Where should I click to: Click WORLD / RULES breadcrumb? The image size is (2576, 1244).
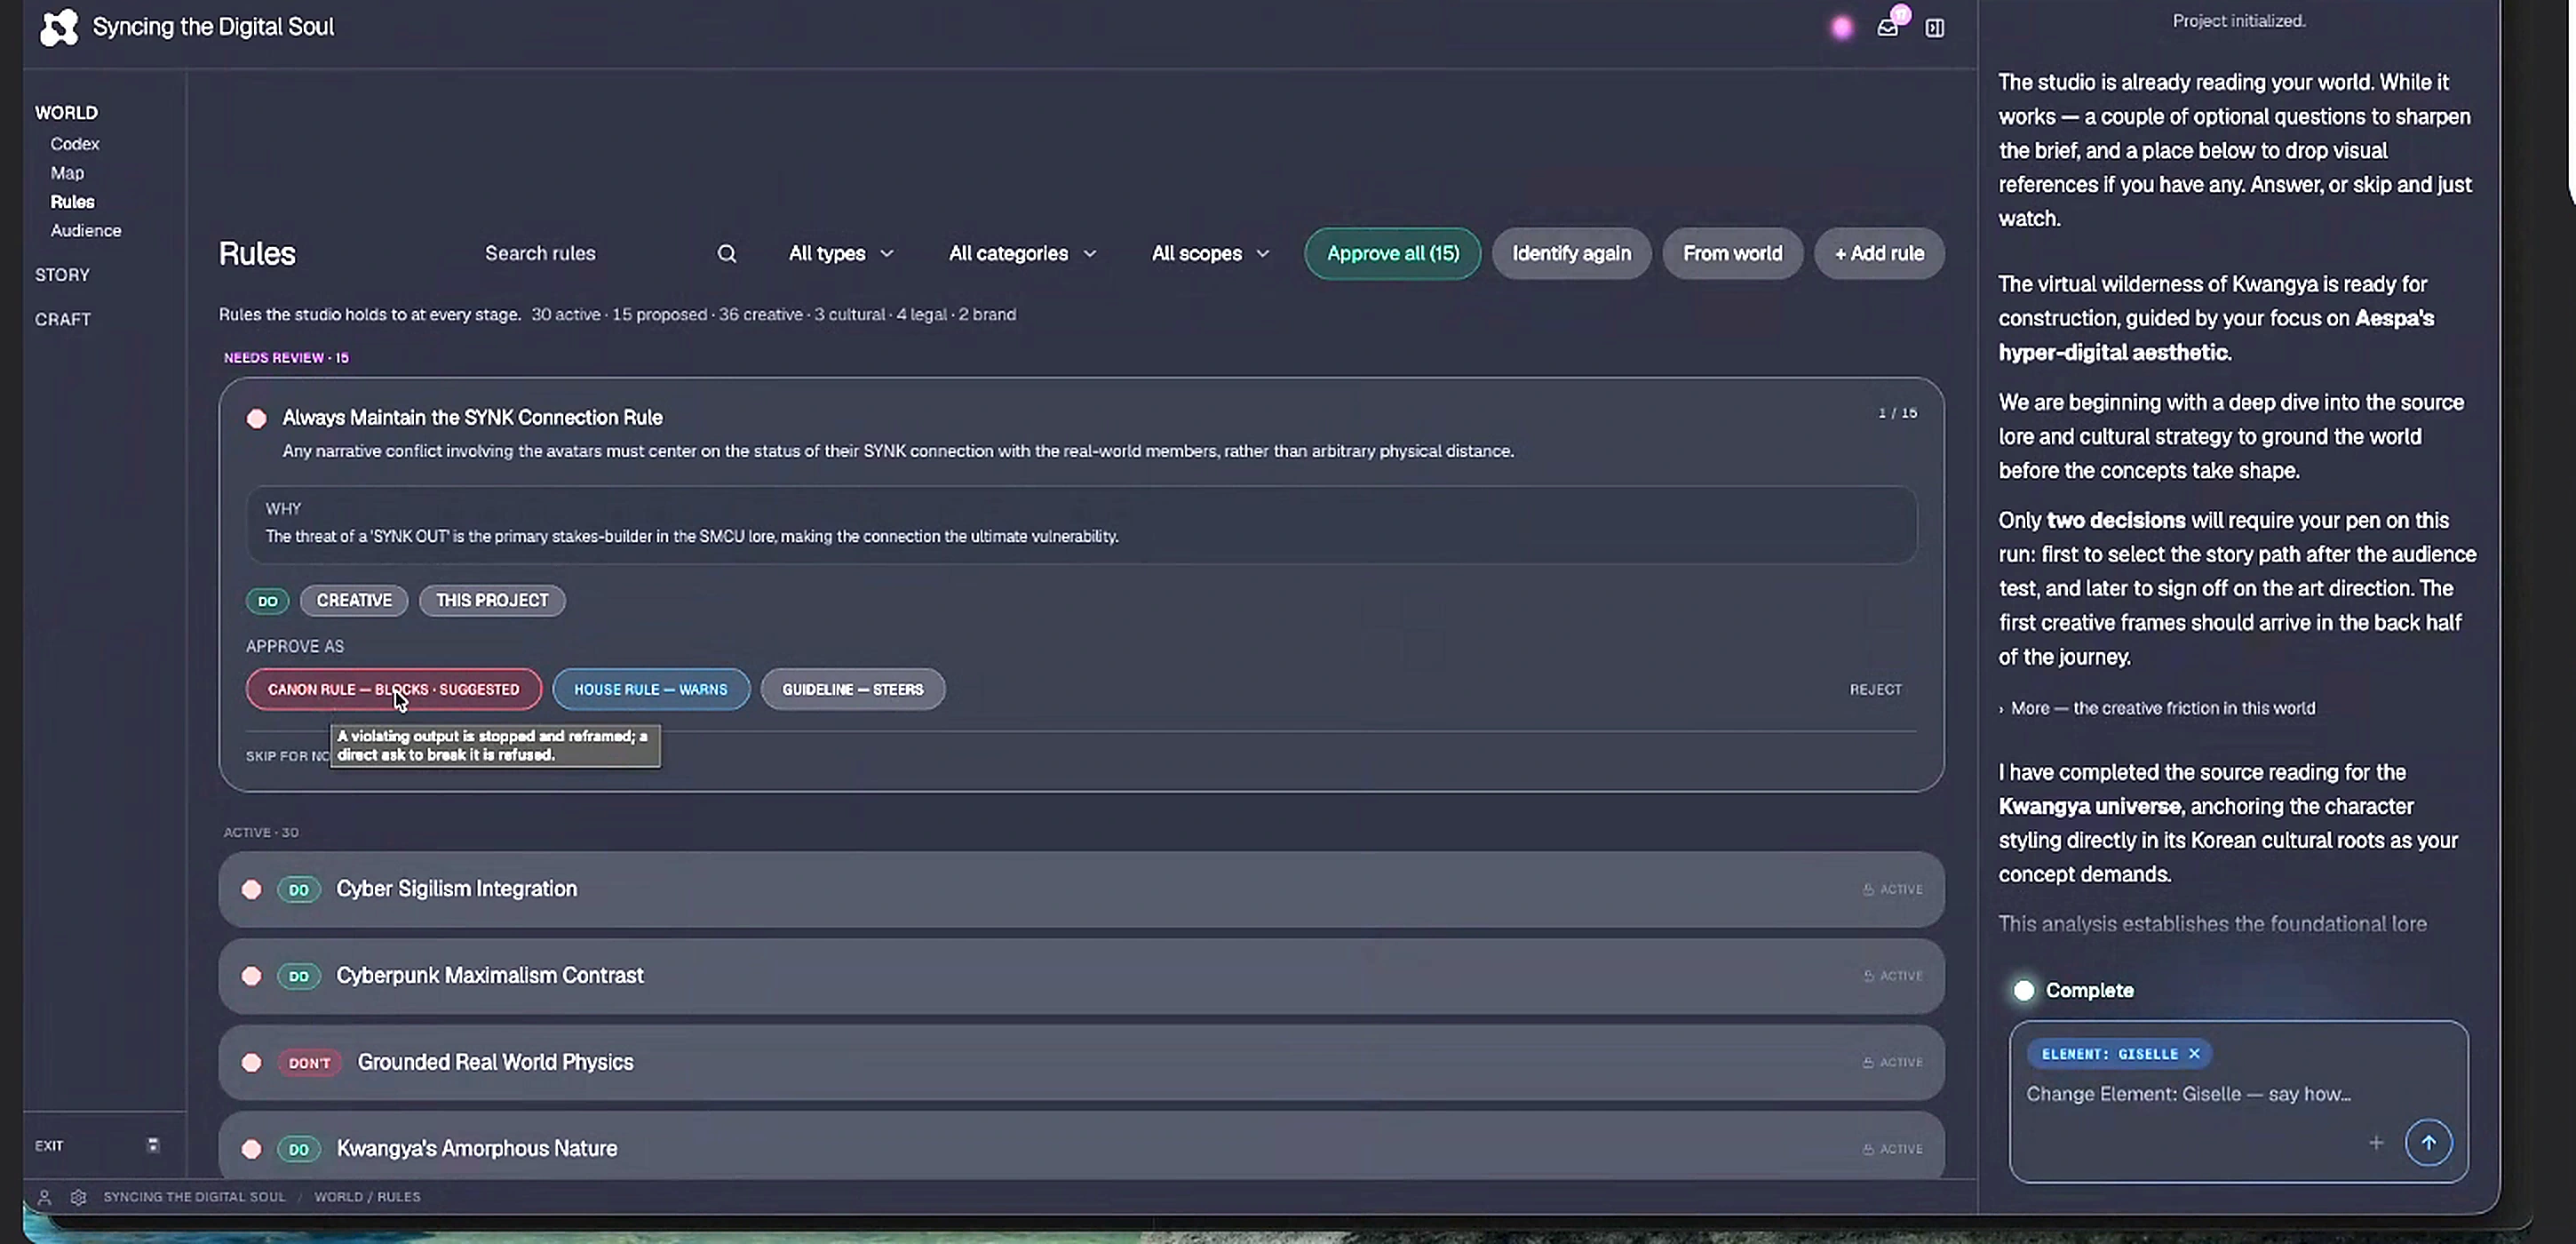(x=367, y=1197)
